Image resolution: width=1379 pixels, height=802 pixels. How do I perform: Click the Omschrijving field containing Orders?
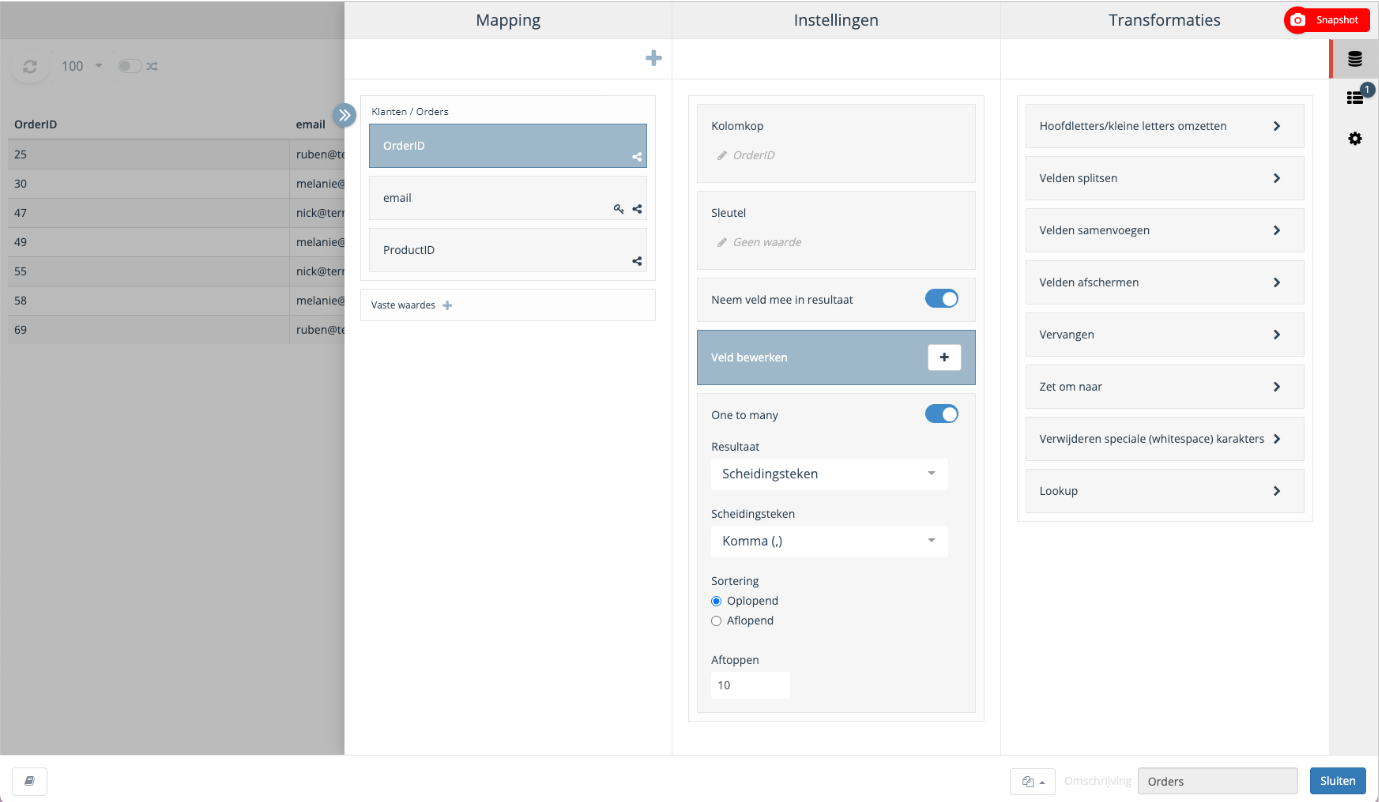click(x=1218, y=781)
